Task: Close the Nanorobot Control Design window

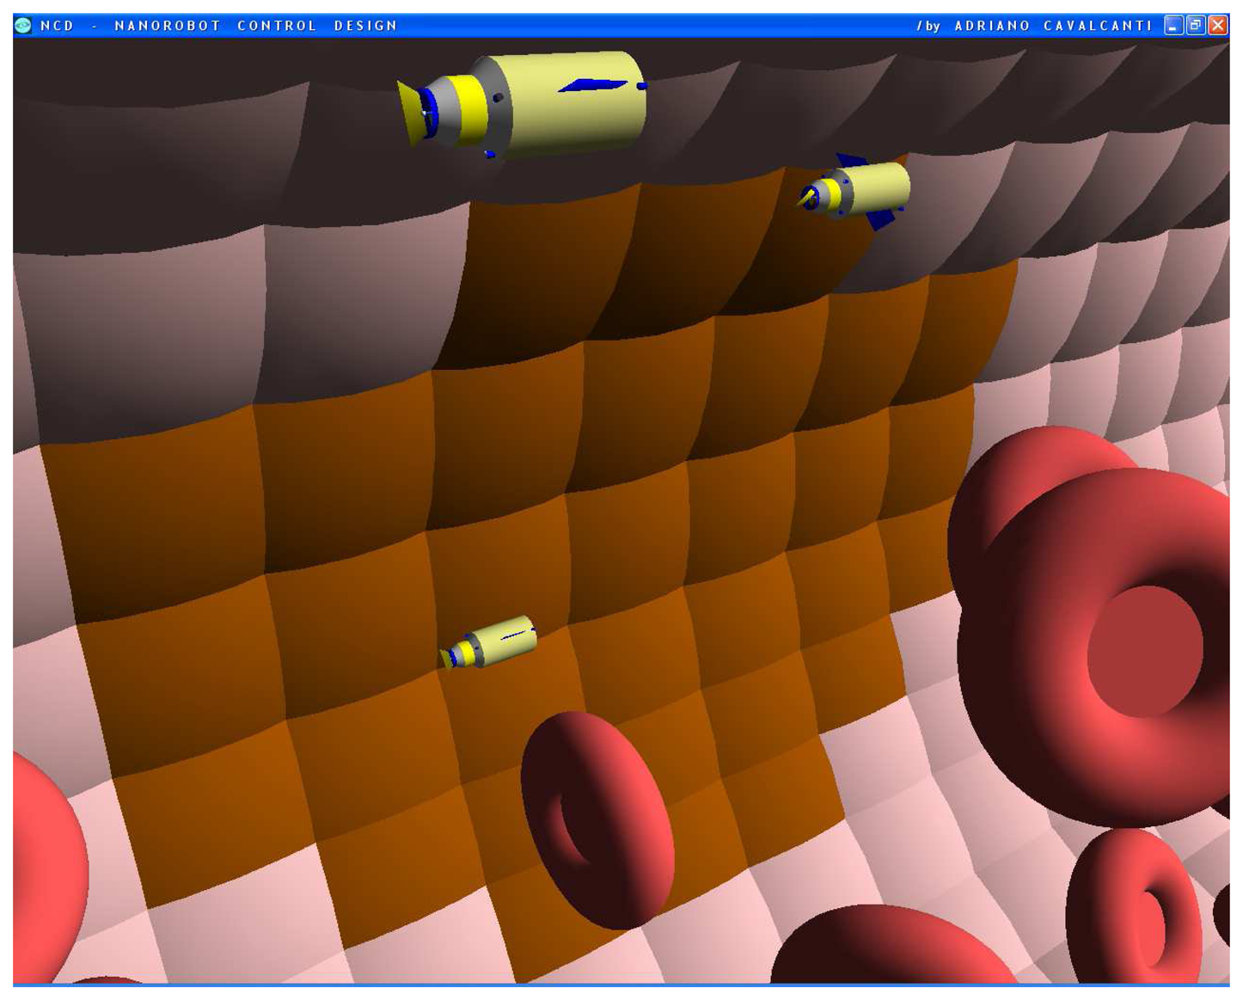Action: [x=1218, y=25]
